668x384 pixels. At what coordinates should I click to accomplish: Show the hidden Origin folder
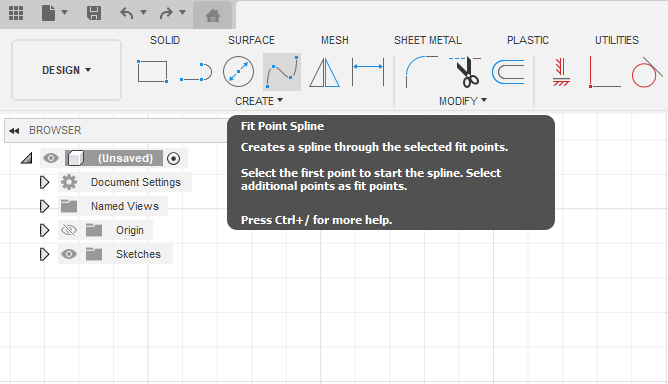tap(69, 230)
